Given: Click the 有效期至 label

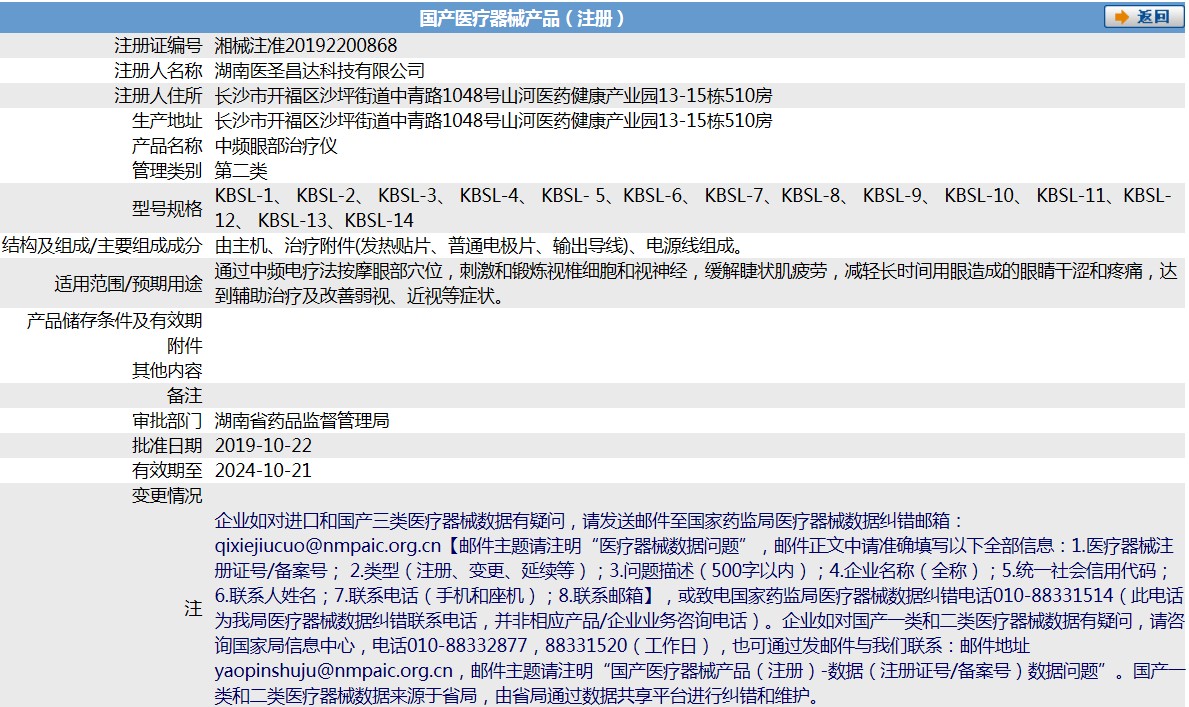Looking at the screenshot, I should click(x=168, y=471).
